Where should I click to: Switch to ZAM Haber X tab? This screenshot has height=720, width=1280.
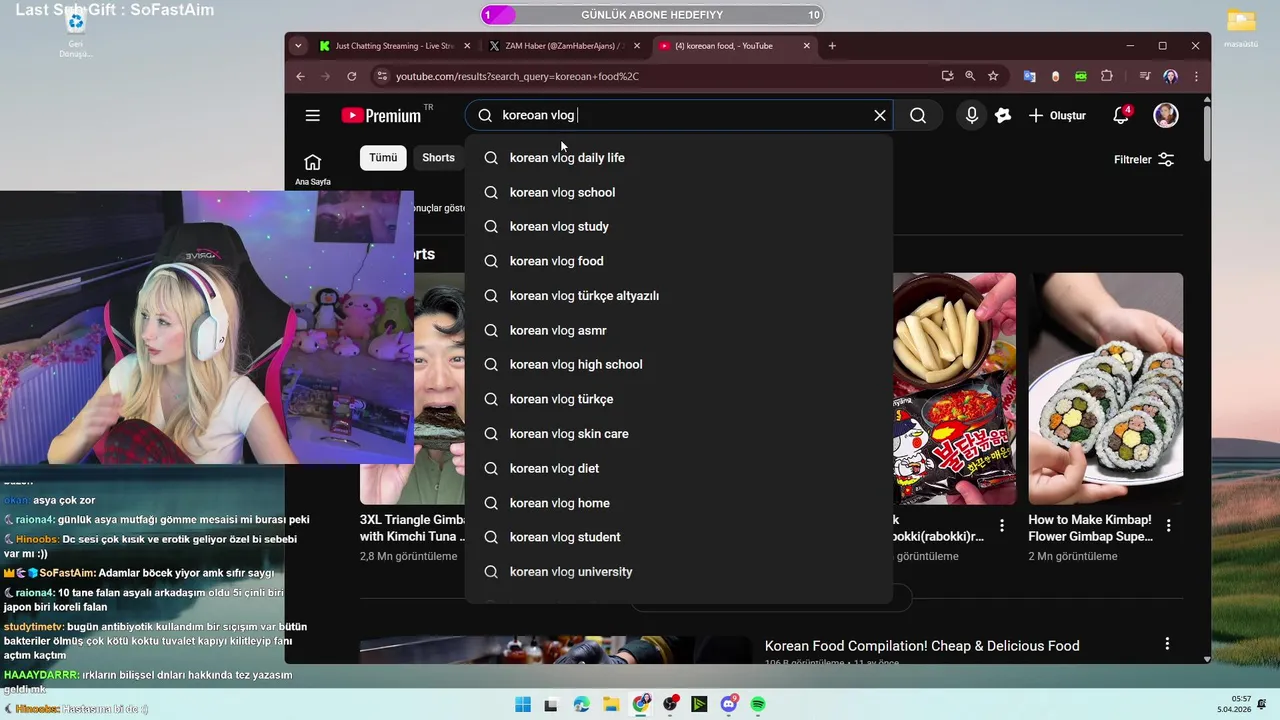564,46
